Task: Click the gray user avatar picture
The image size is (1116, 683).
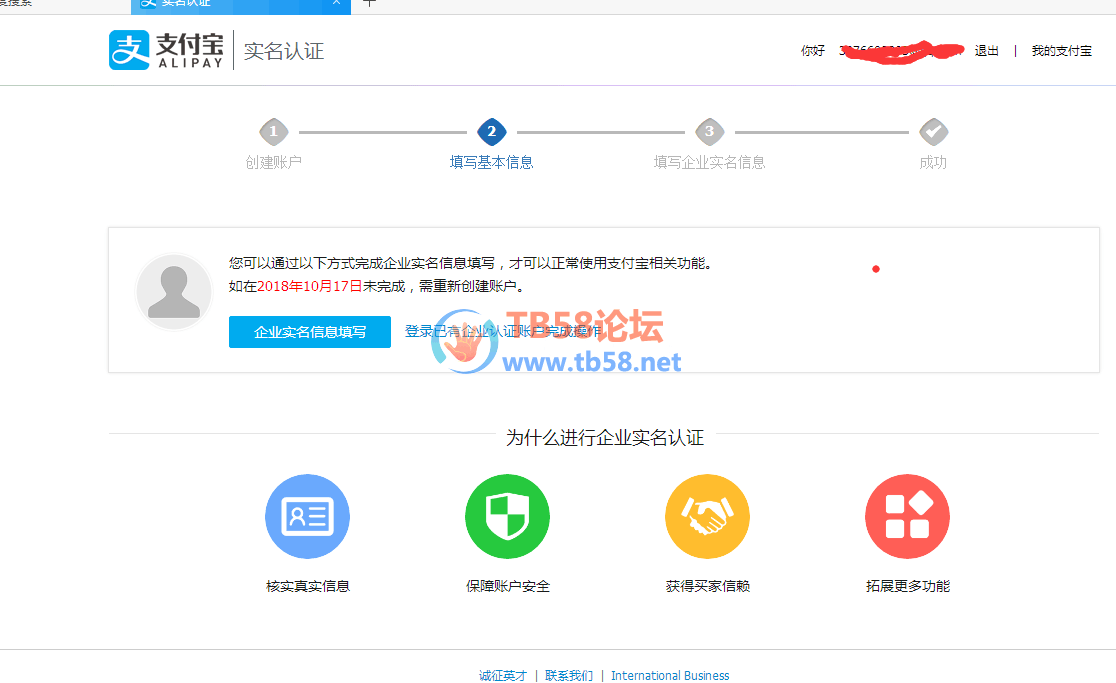Action: click(174, 292)
